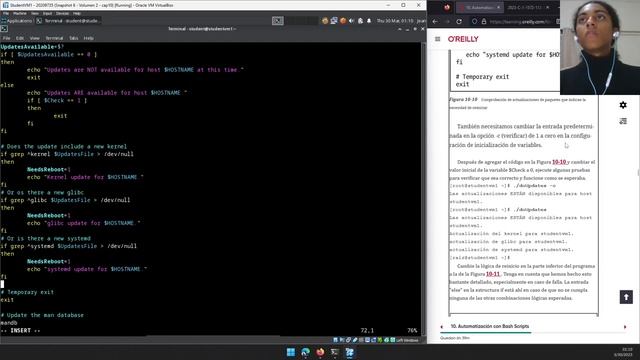Click the Xfce panel clock
The height and width of the screenshot is (360, 640).
click(x=395, y=21)
